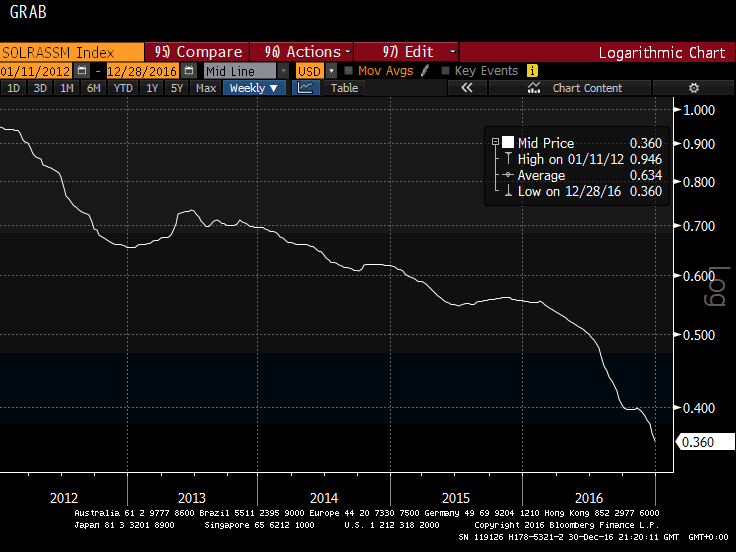Switch to line chart view icon
736x552 pixels.
[306, 88]
